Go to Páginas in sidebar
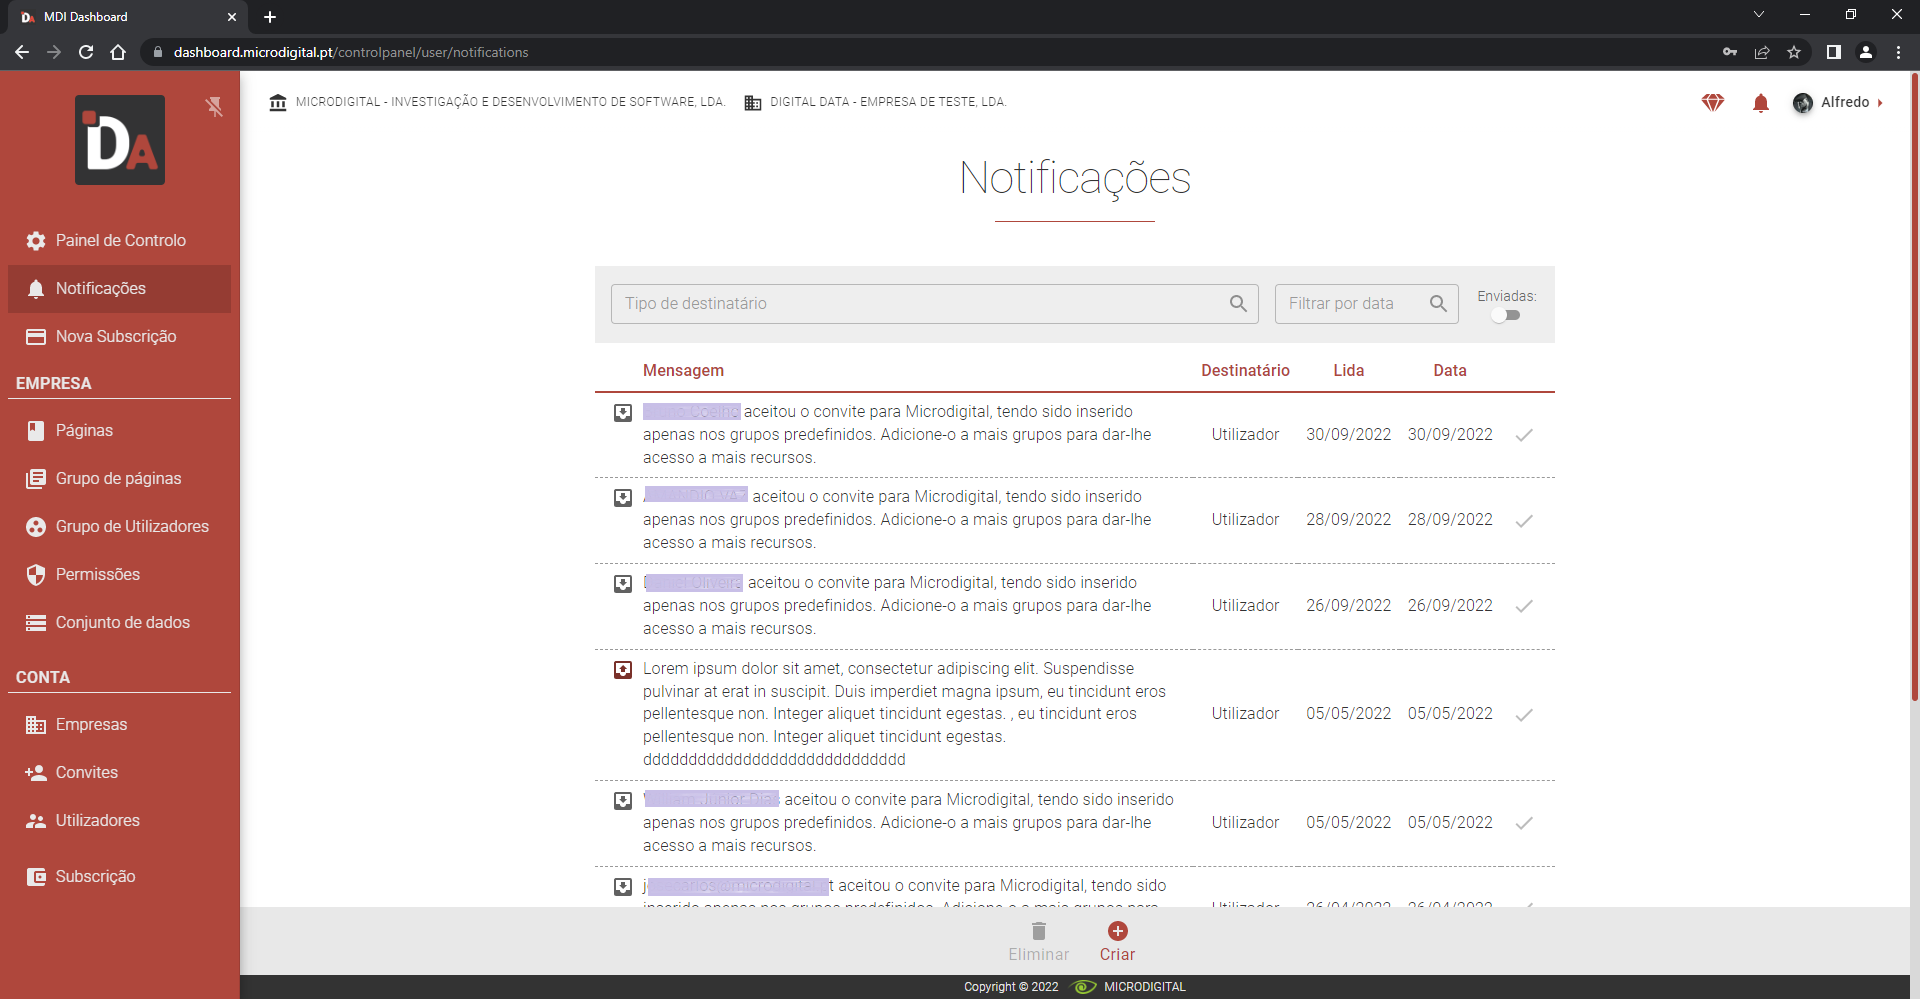This screenshot has width=1920, height=999. tap(120, 430)
